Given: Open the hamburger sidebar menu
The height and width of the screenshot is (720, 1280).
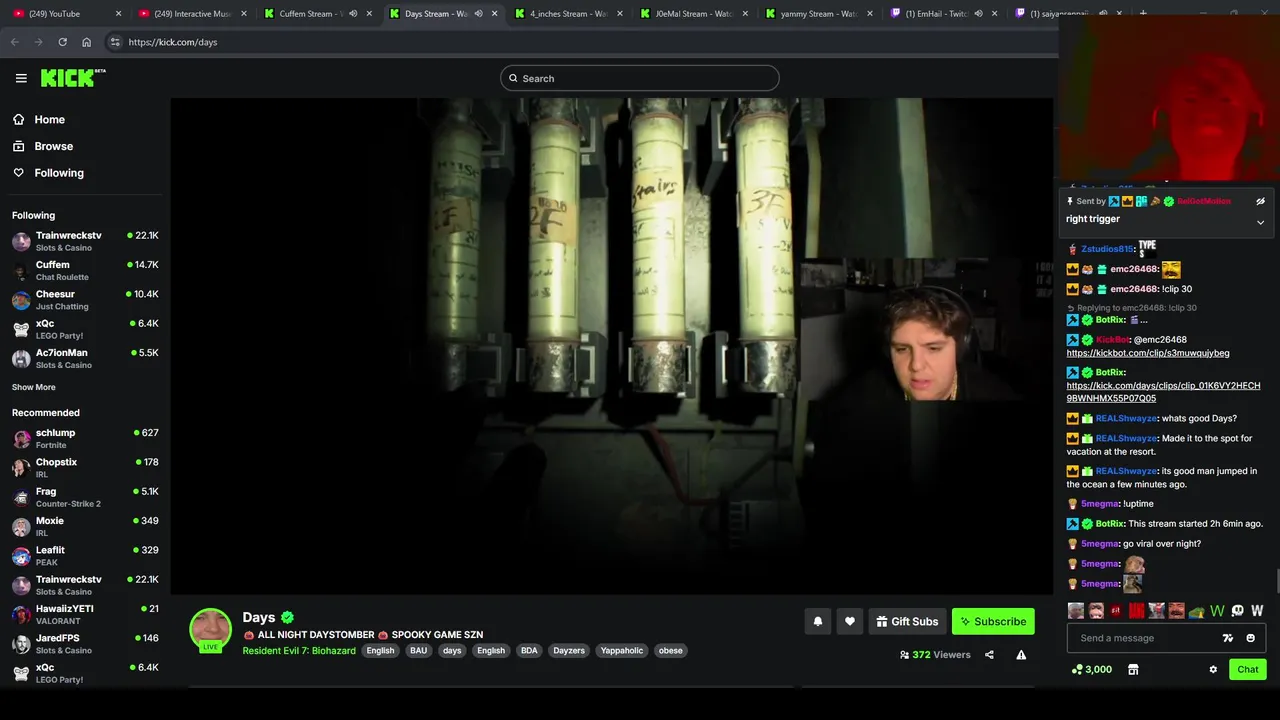Looking at the screenshot, I should (21, 78).
